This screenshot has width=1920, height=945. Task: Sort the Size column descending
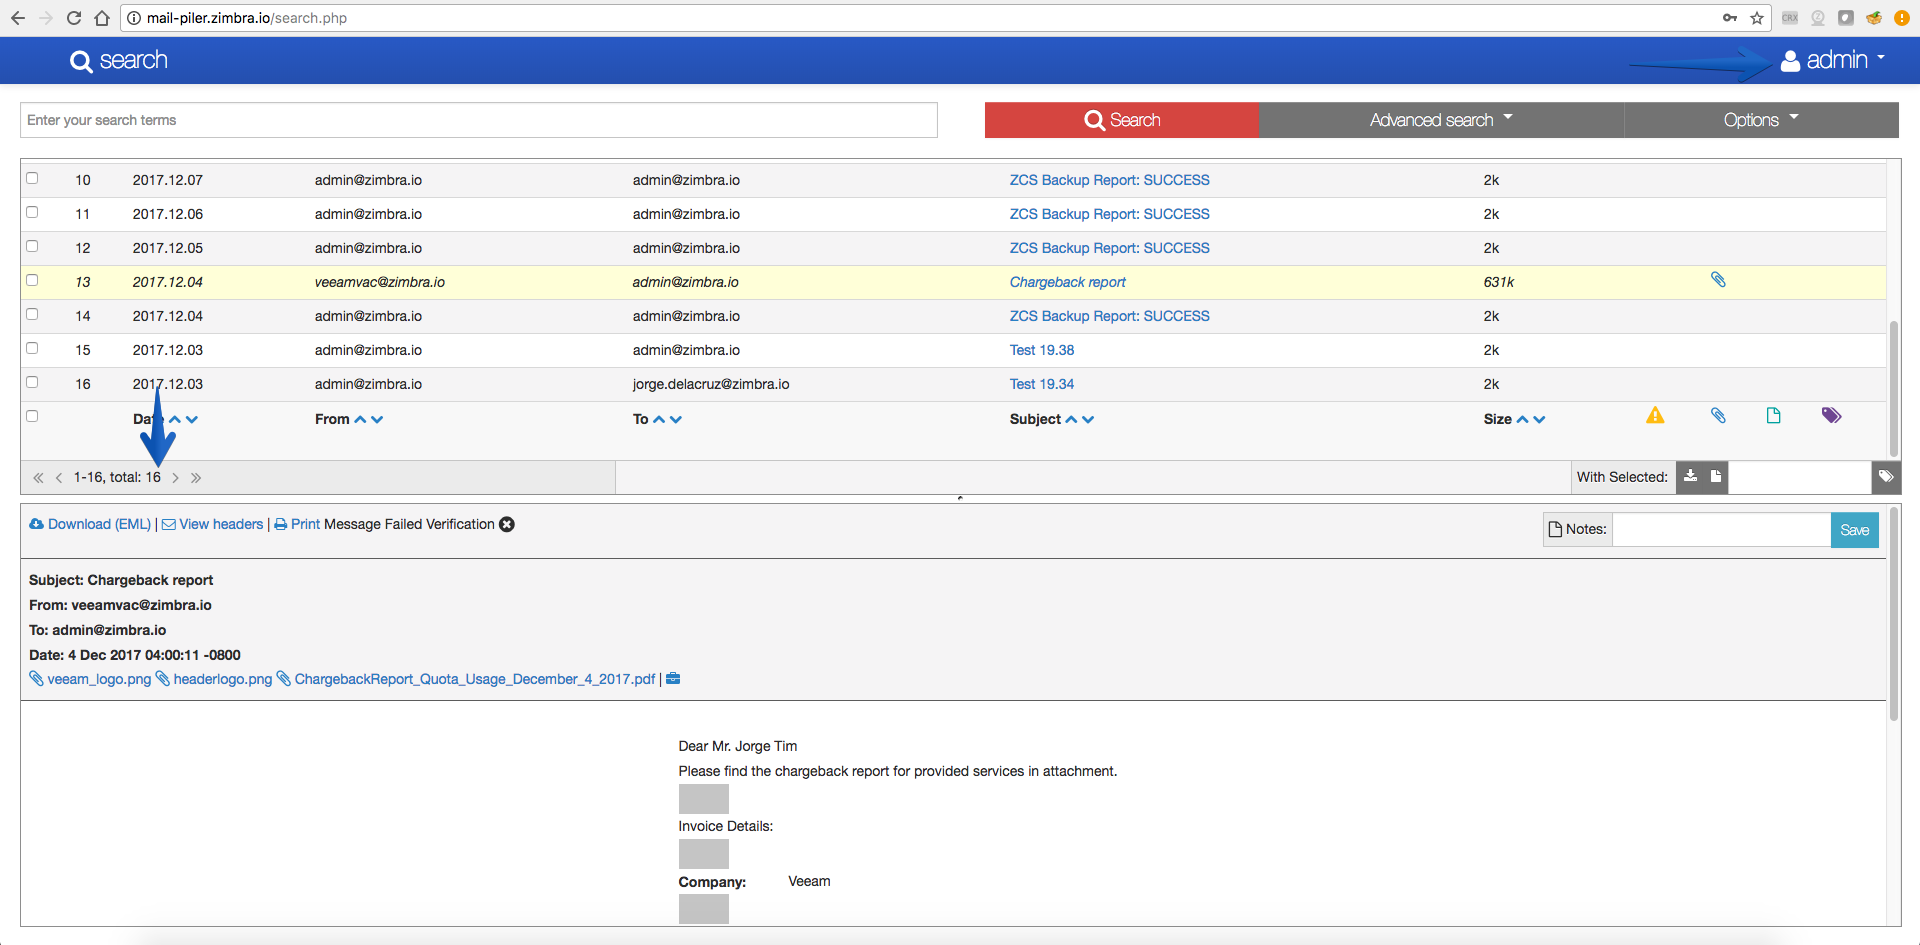[x=1539, y=420]
